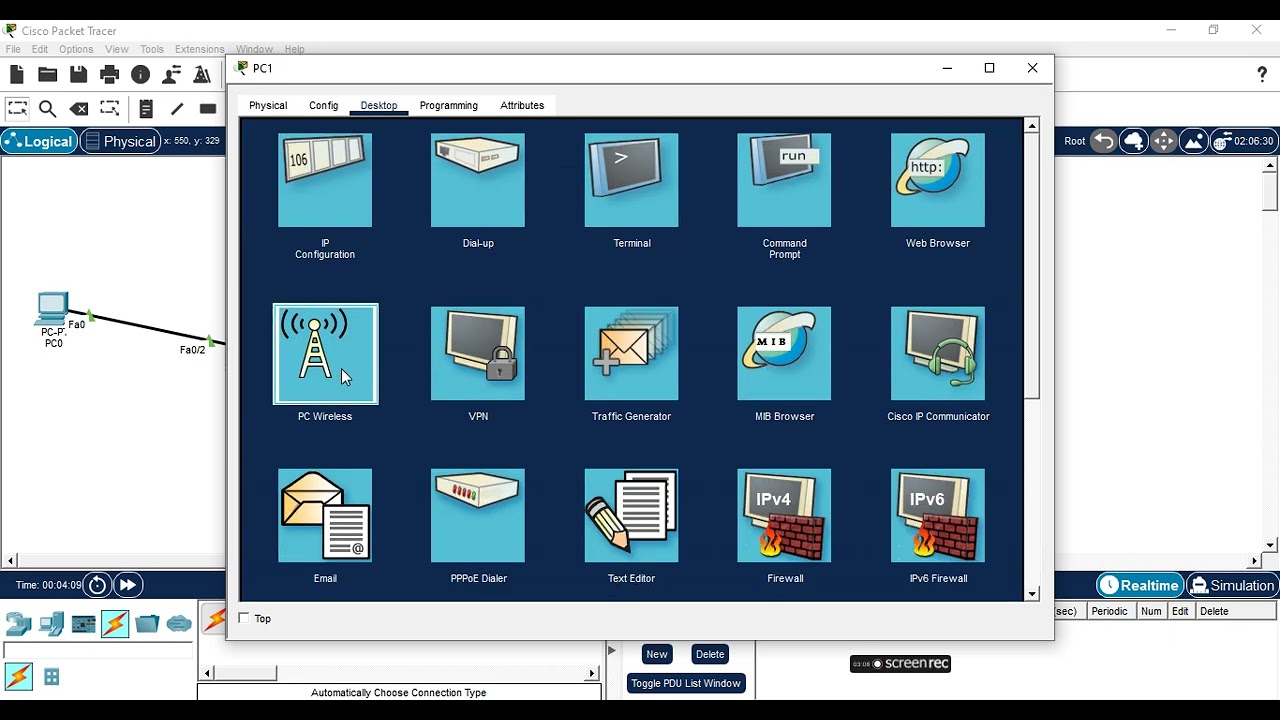
Task: Launch the Traffic Generator app
Action: pos(631,354)
